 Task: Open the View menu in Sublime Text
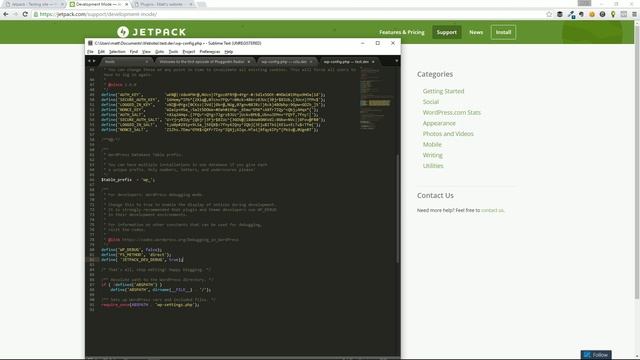tap(146, 52)
